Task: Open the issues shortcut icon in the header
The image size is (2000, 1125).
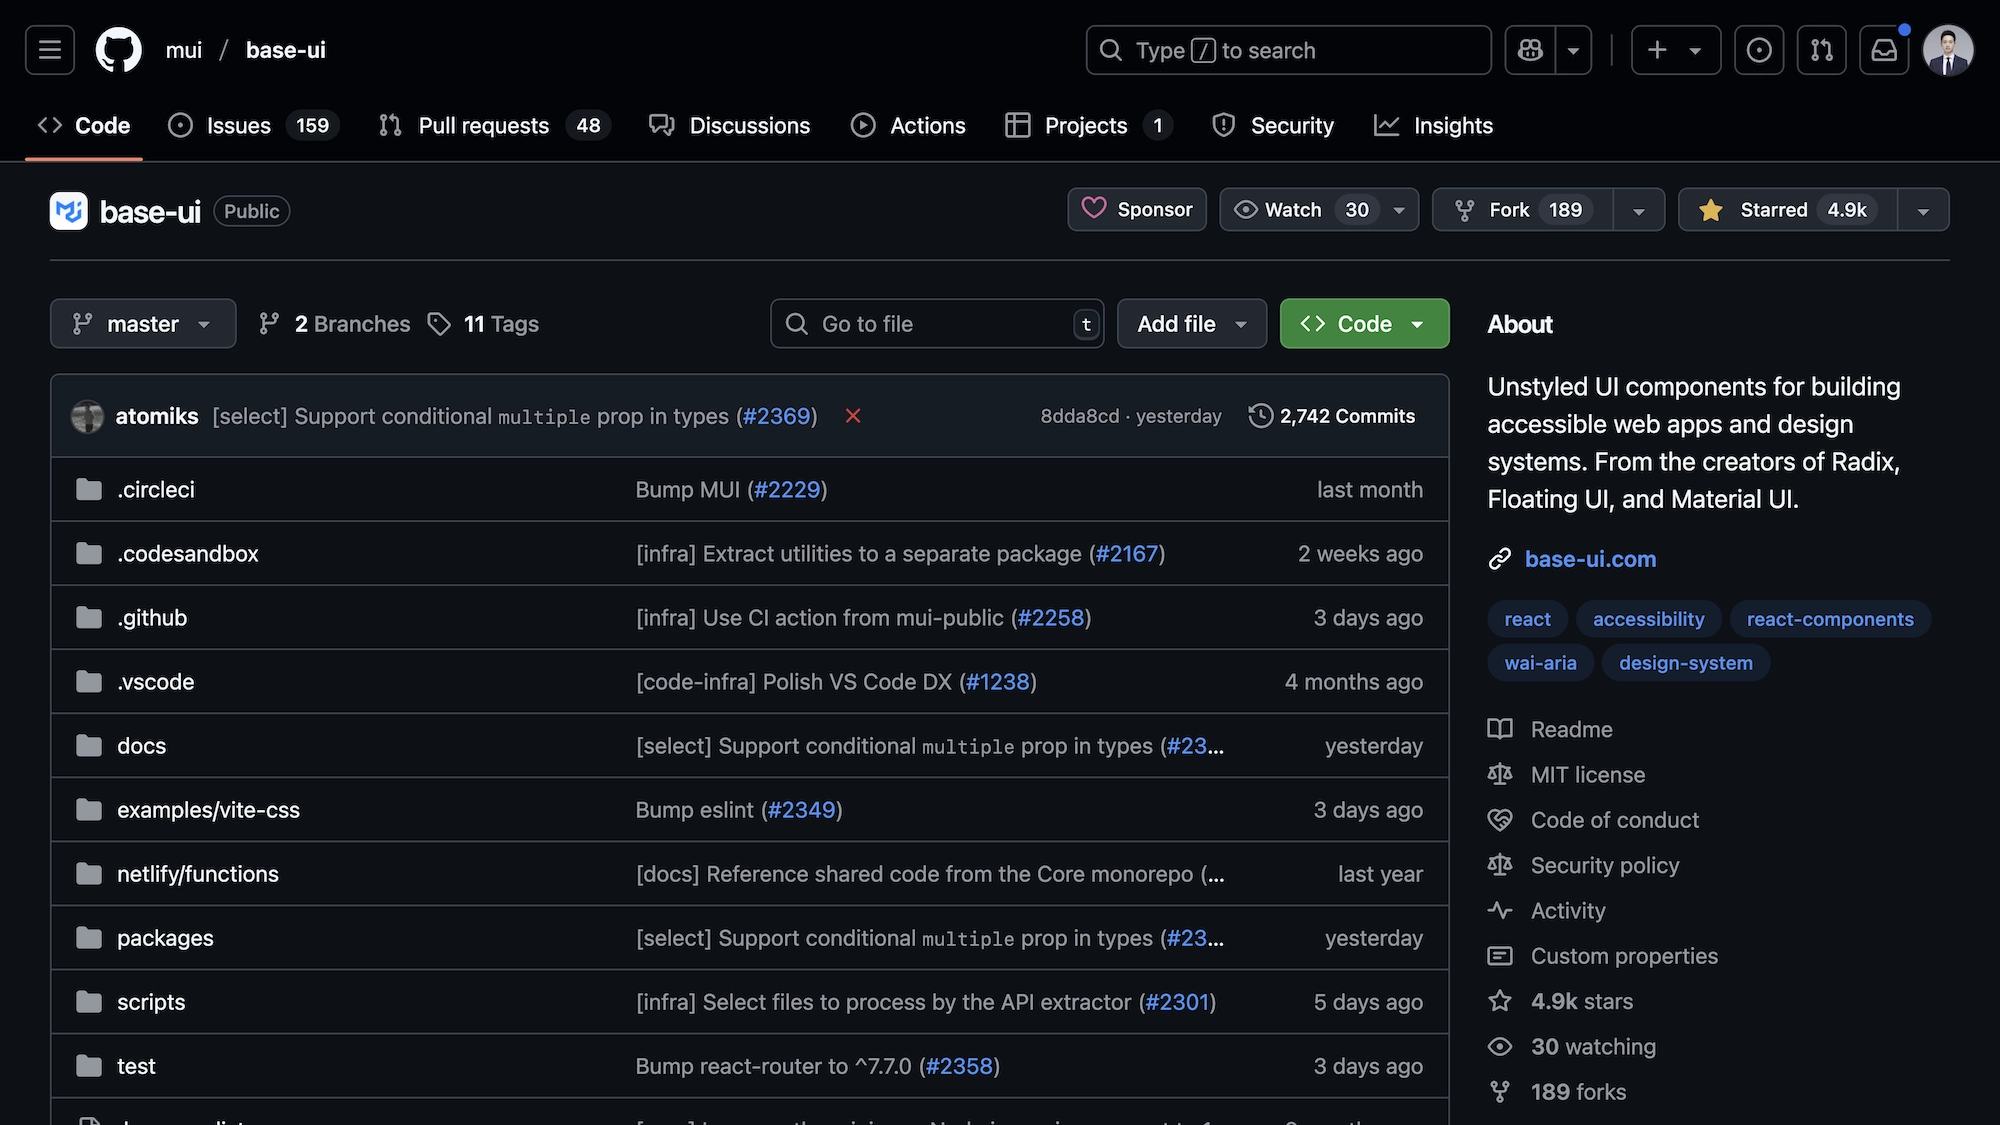Action: 1759,50
